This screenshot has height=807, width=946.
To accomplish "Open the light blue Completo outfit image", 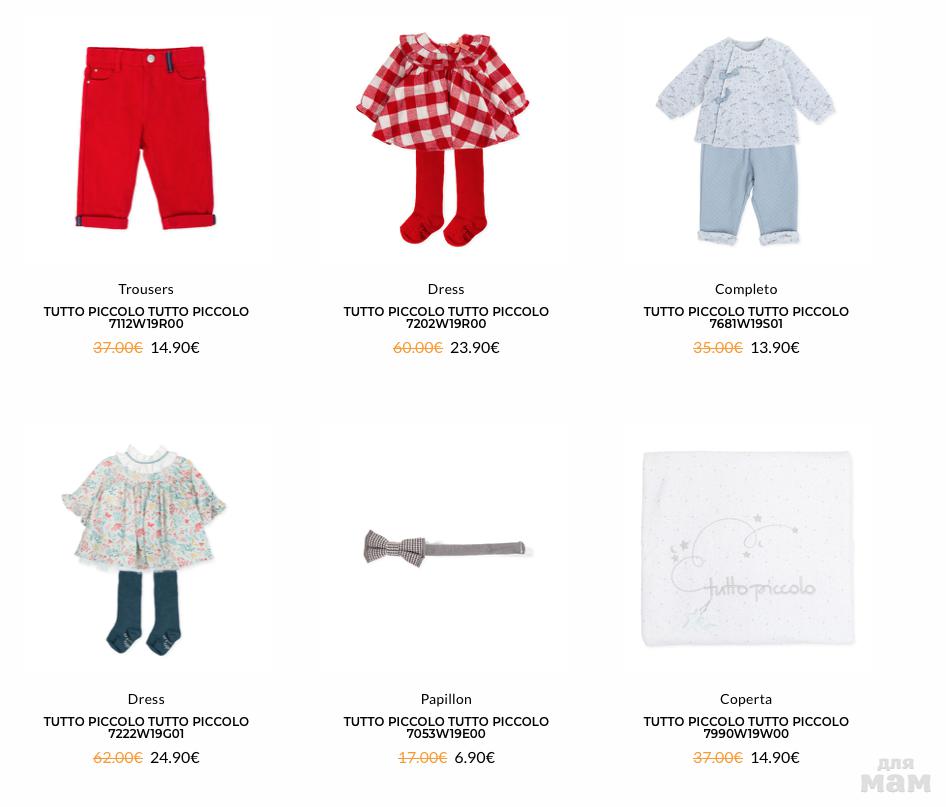I will [746, 141].
